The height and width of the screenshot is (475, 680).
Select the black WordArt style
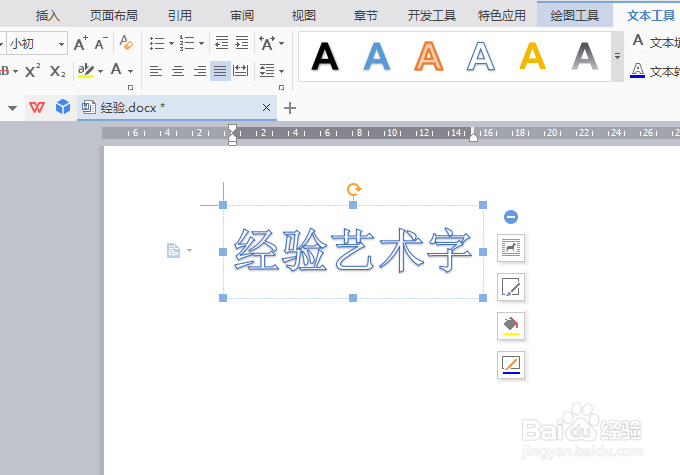point(325,56)
